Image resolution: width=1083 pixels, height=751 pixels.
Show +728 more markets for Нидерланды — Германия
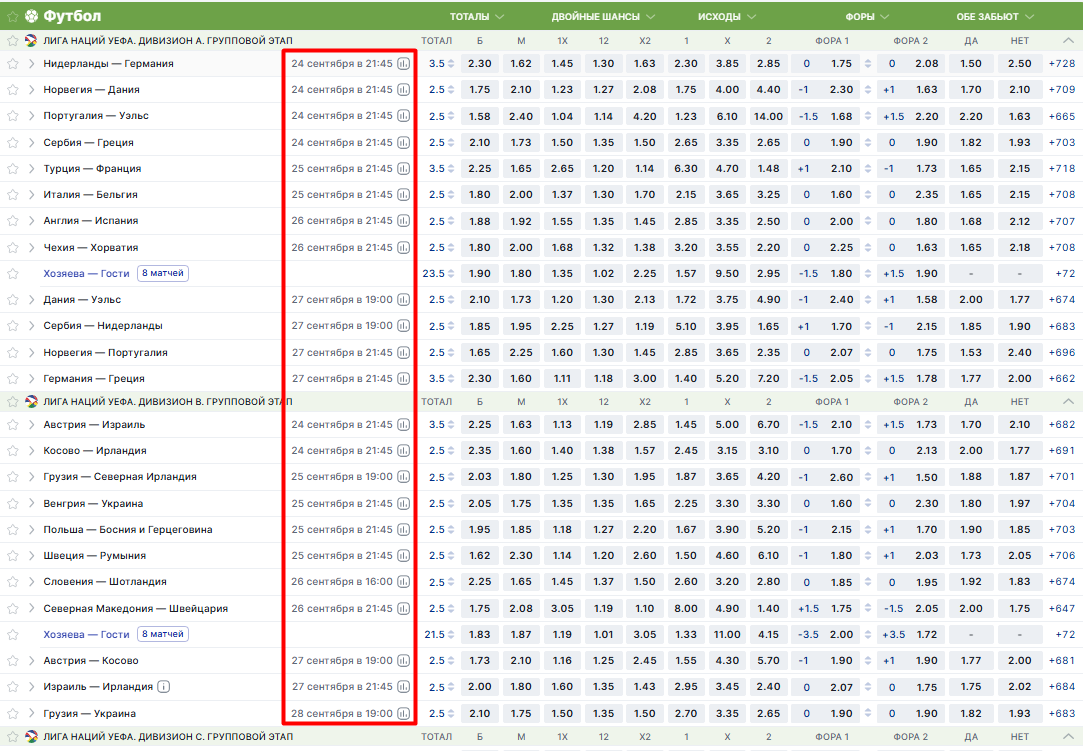coord(1062,64)
